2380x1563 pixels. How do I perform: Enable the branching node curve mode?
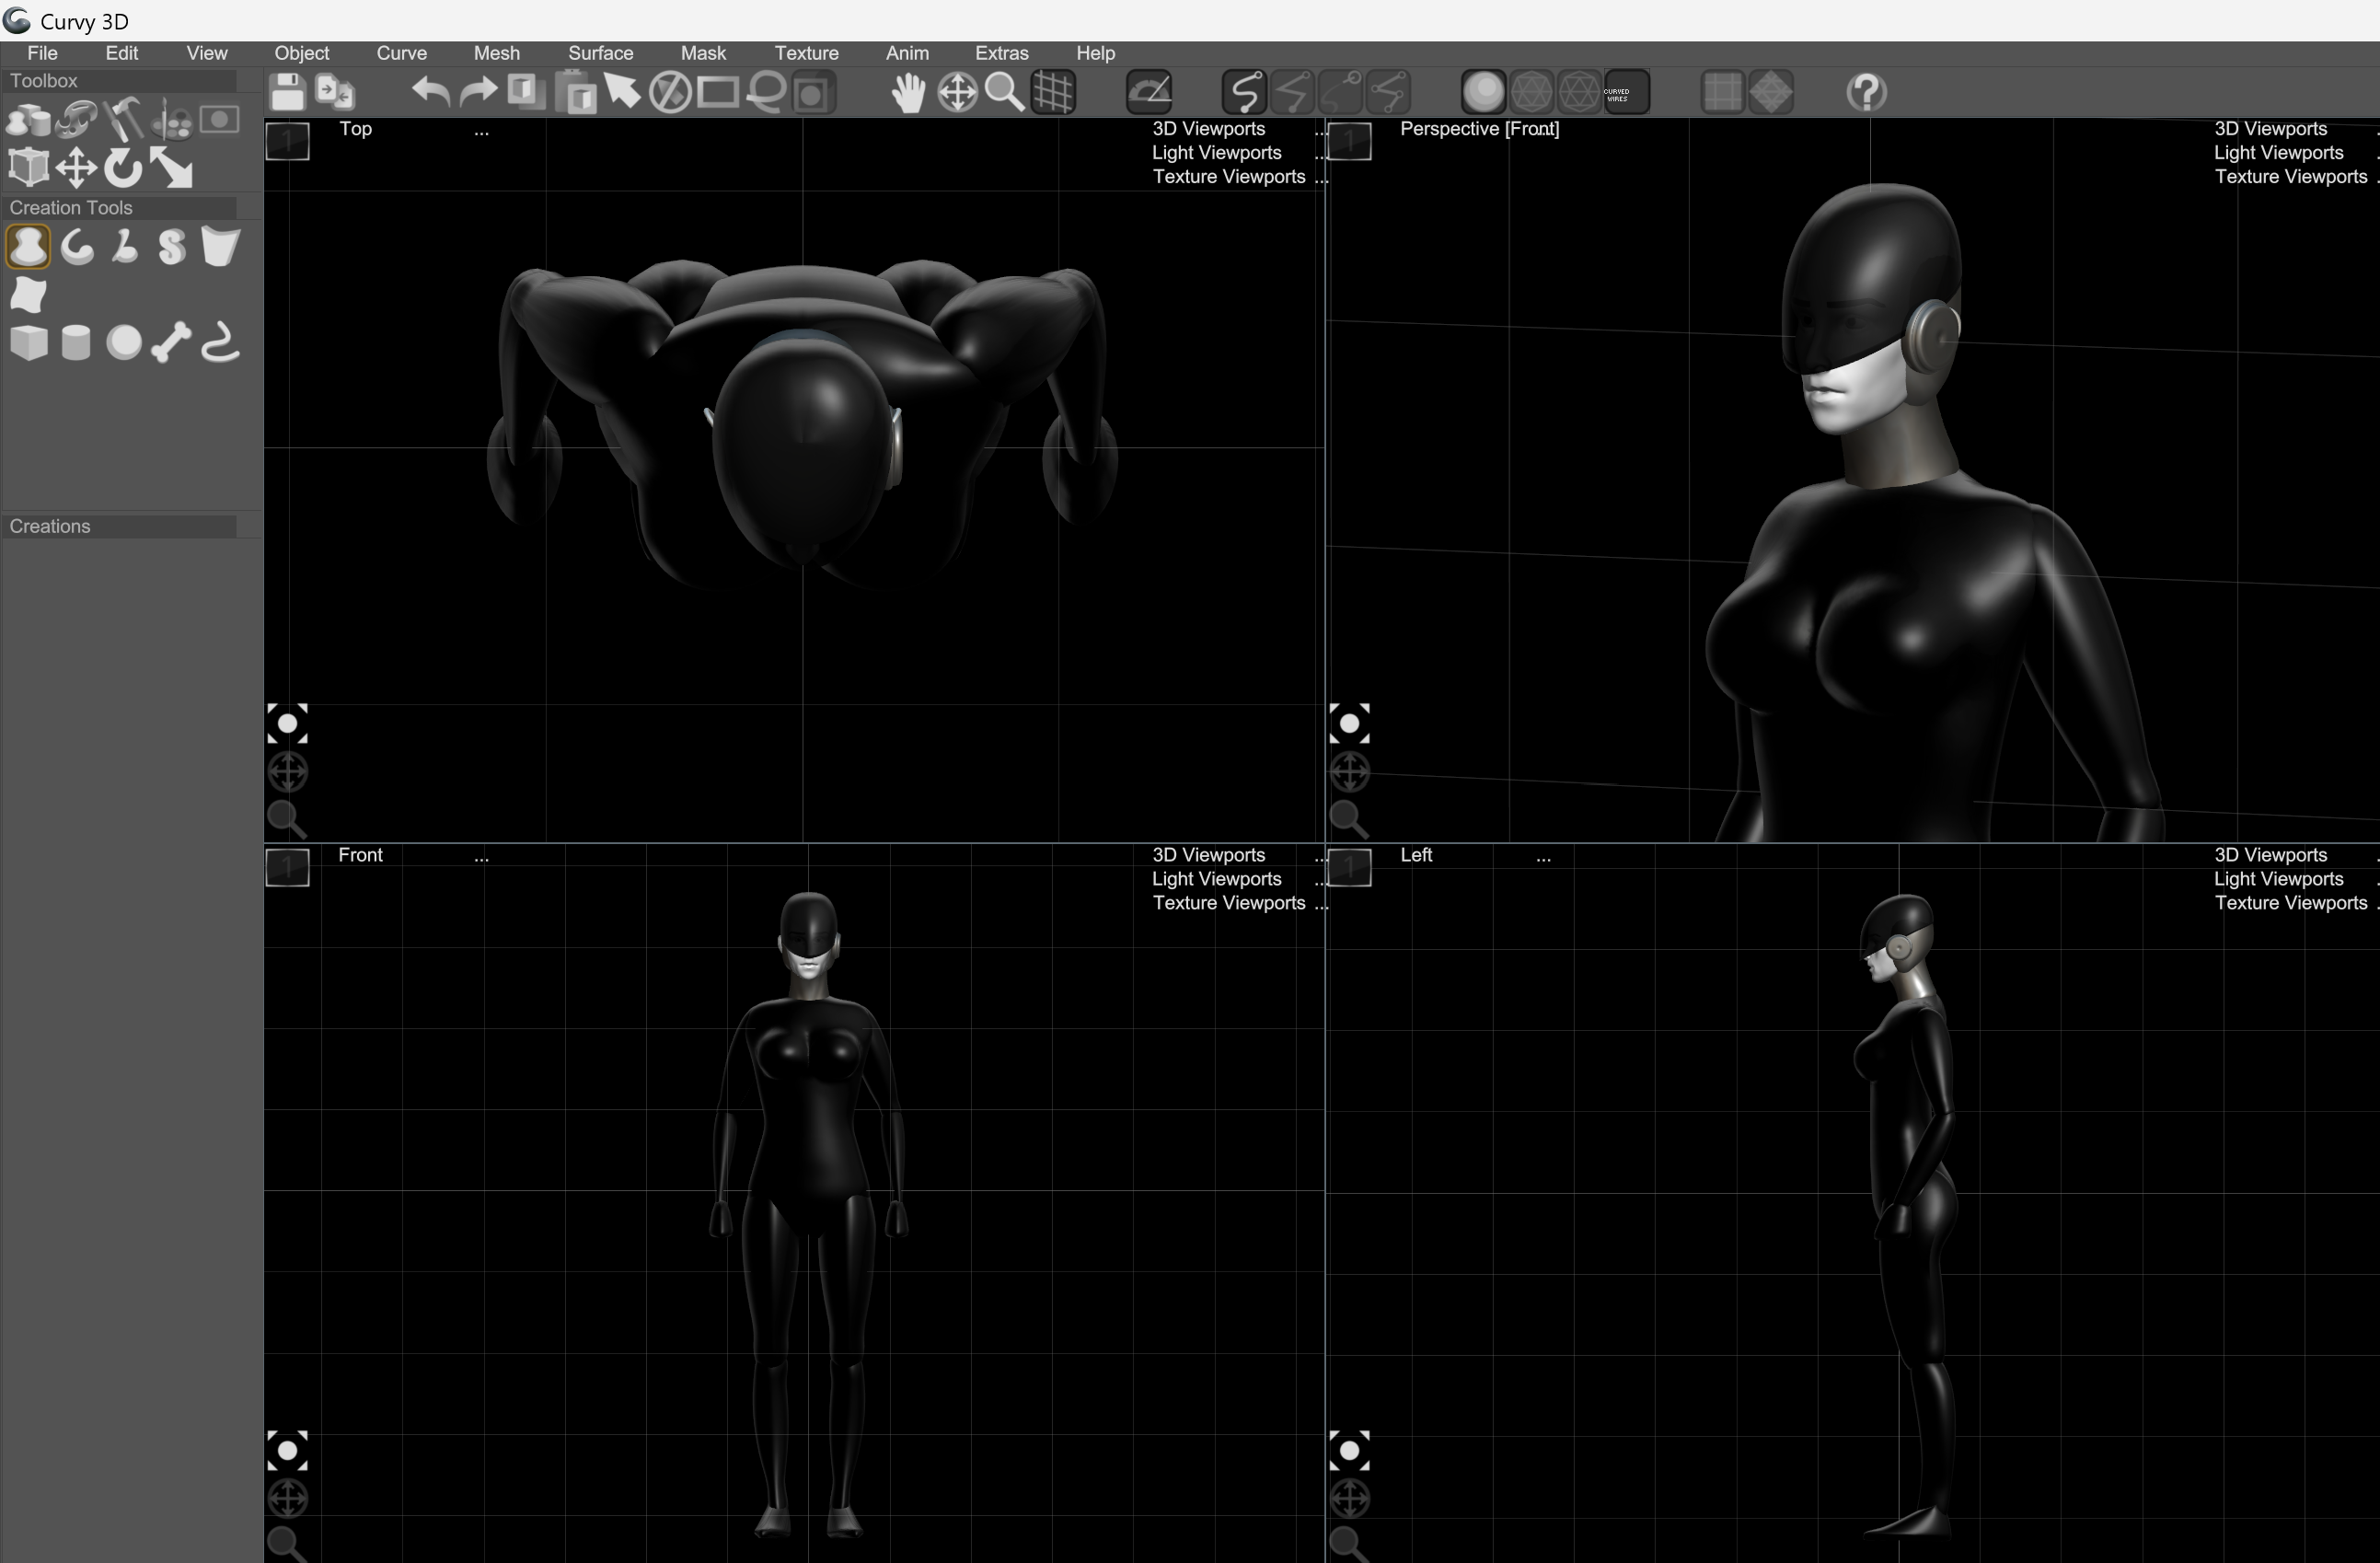1389,93
